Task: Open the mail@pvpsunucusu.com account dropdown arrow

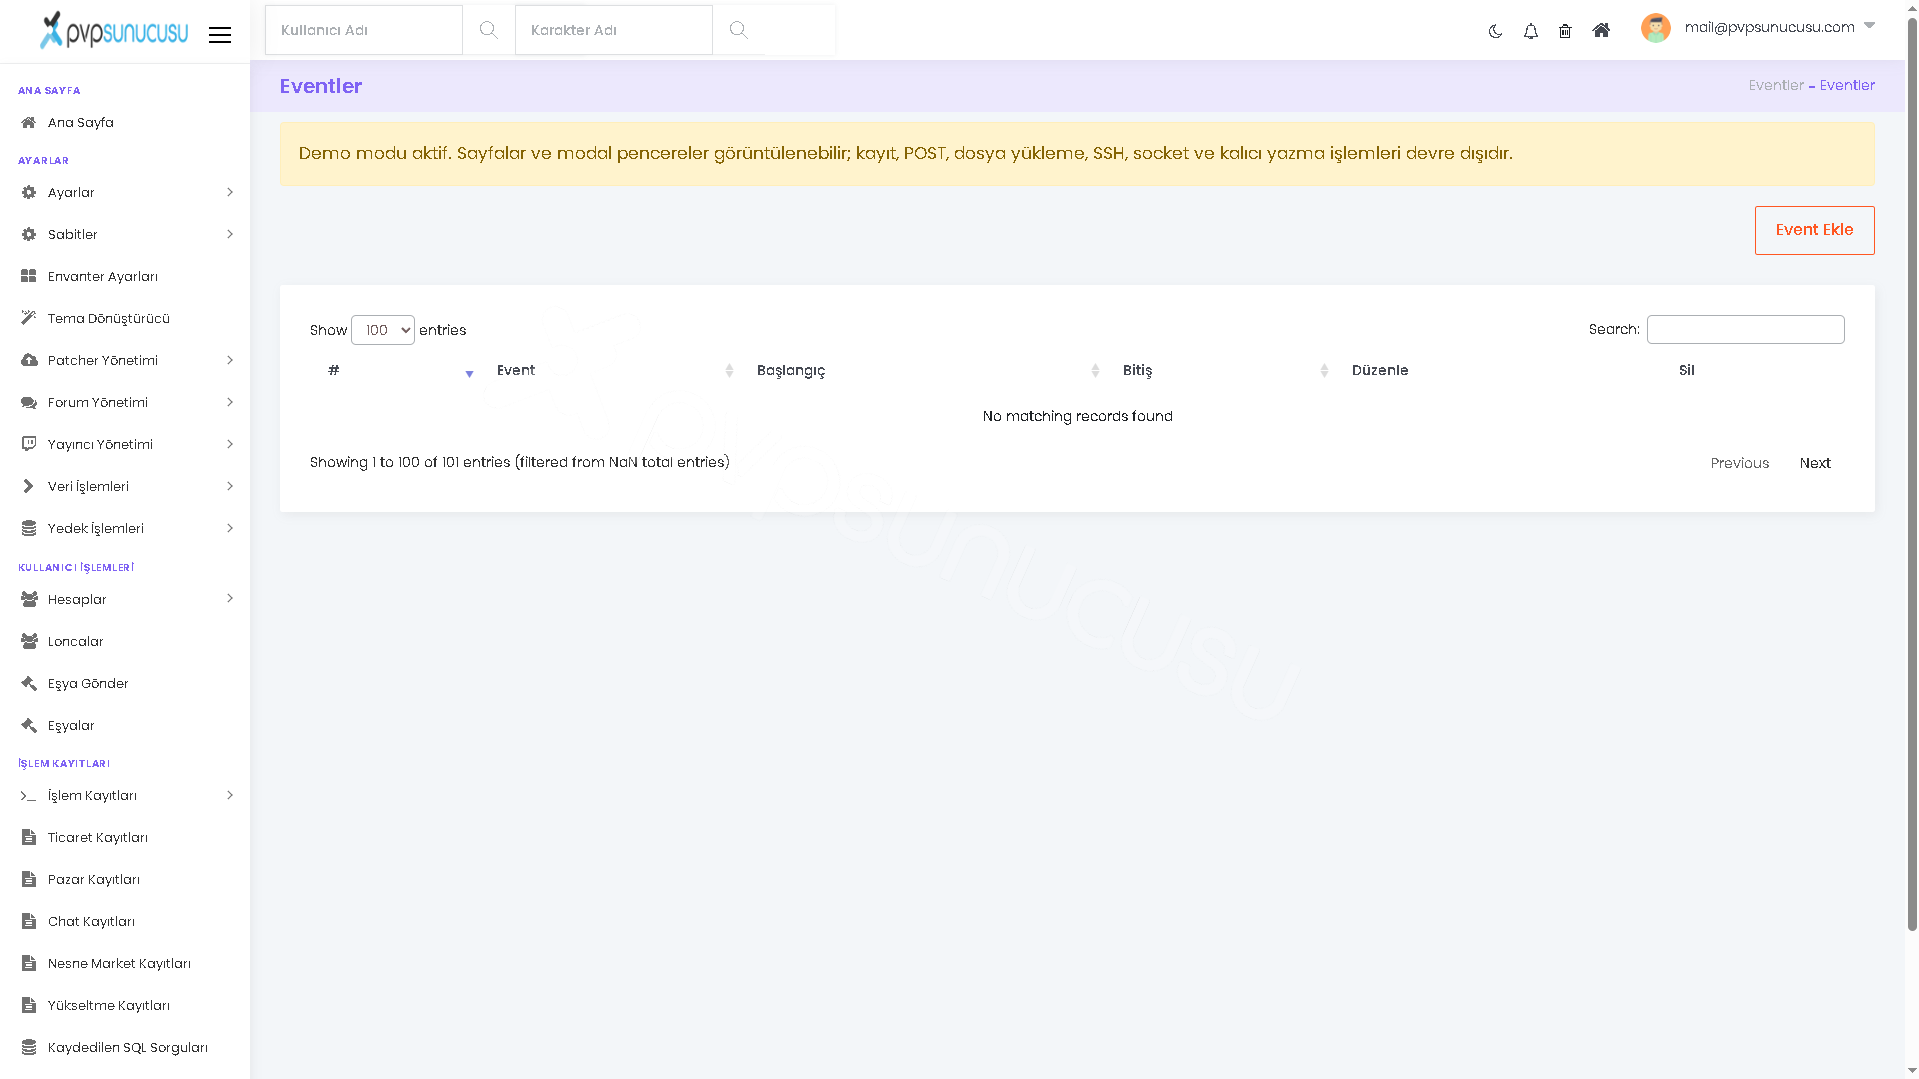Action: point(1869,26)
